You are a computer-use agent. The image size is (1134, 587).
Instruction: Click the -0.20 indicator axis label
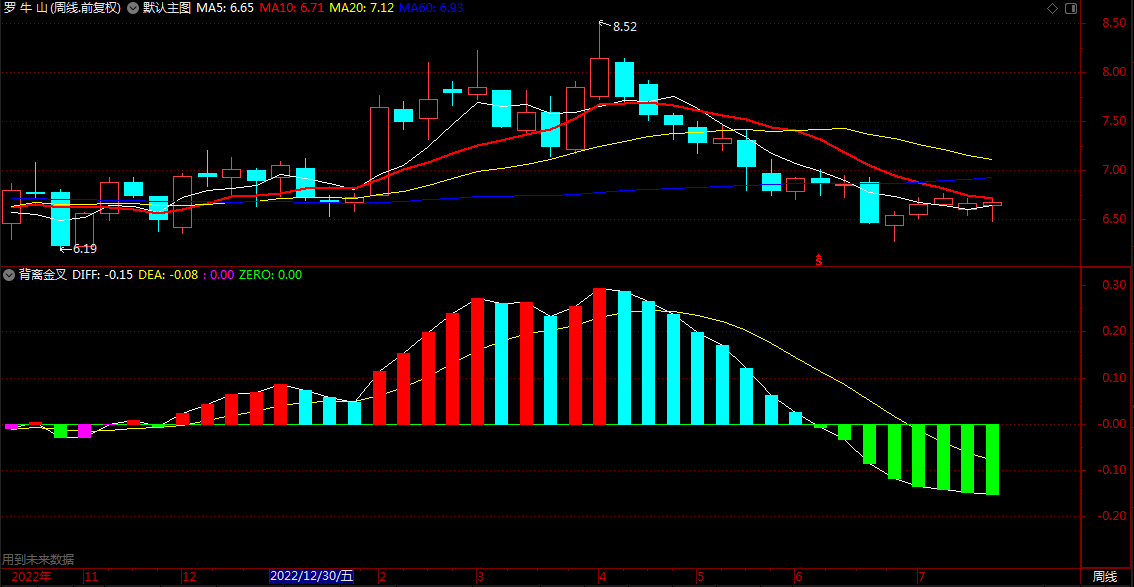pos(1110,516)
